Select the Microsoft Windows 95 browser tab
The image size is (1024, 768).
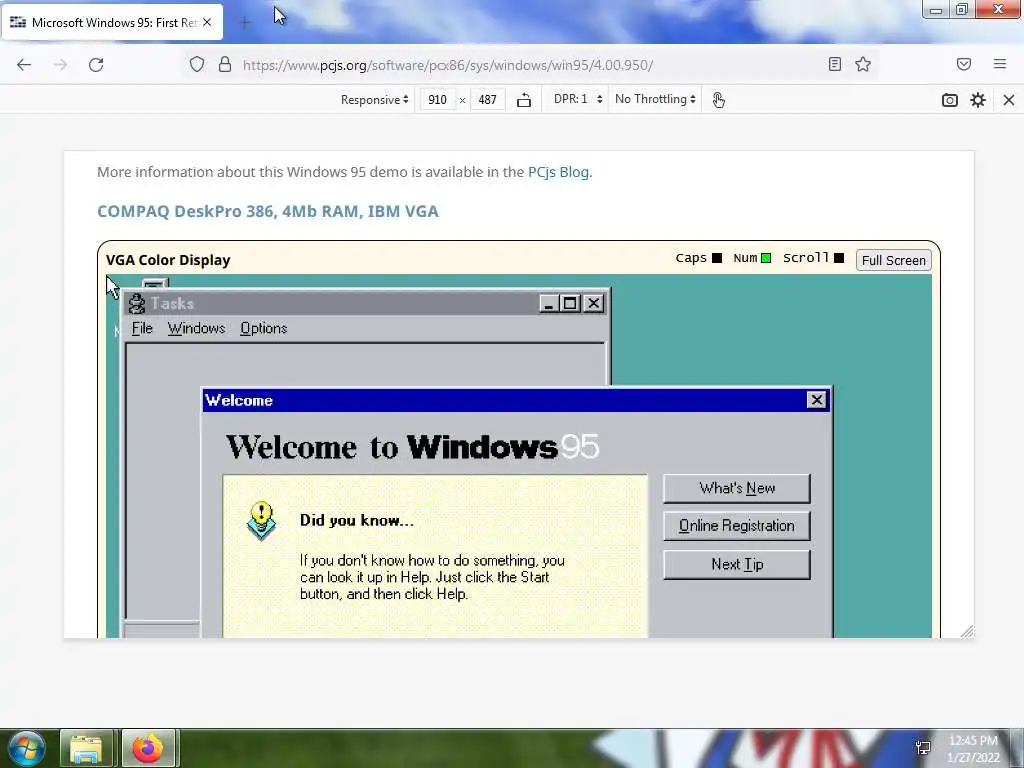pyautogui.click(x=112, y=22)
